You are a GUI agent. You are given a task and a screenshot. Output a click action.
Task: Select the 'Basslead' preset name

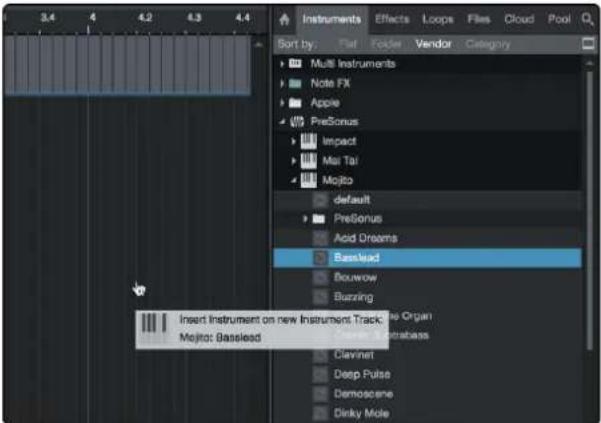point(356,257)
